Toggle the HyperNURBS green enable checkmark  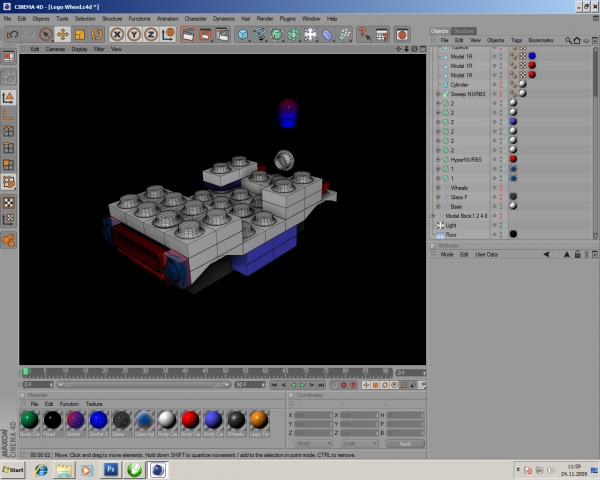point(505,160)
